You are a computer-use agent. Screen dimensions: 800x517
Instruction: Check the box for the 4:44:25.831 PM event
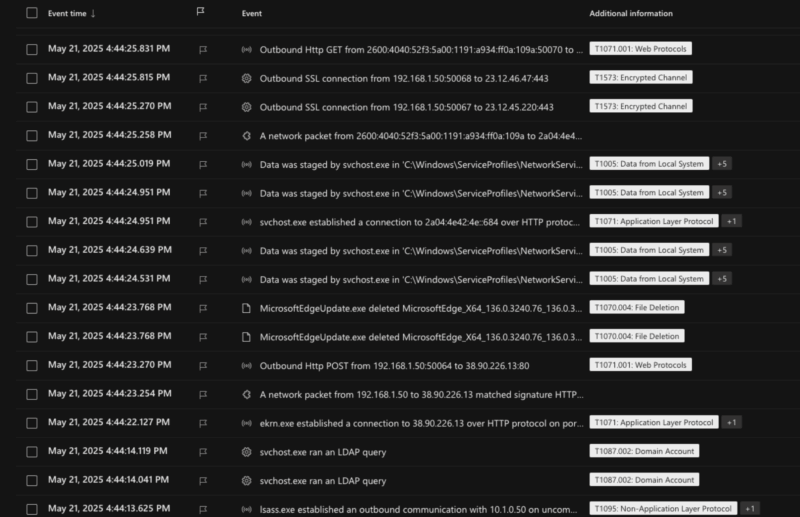[32, 49]
